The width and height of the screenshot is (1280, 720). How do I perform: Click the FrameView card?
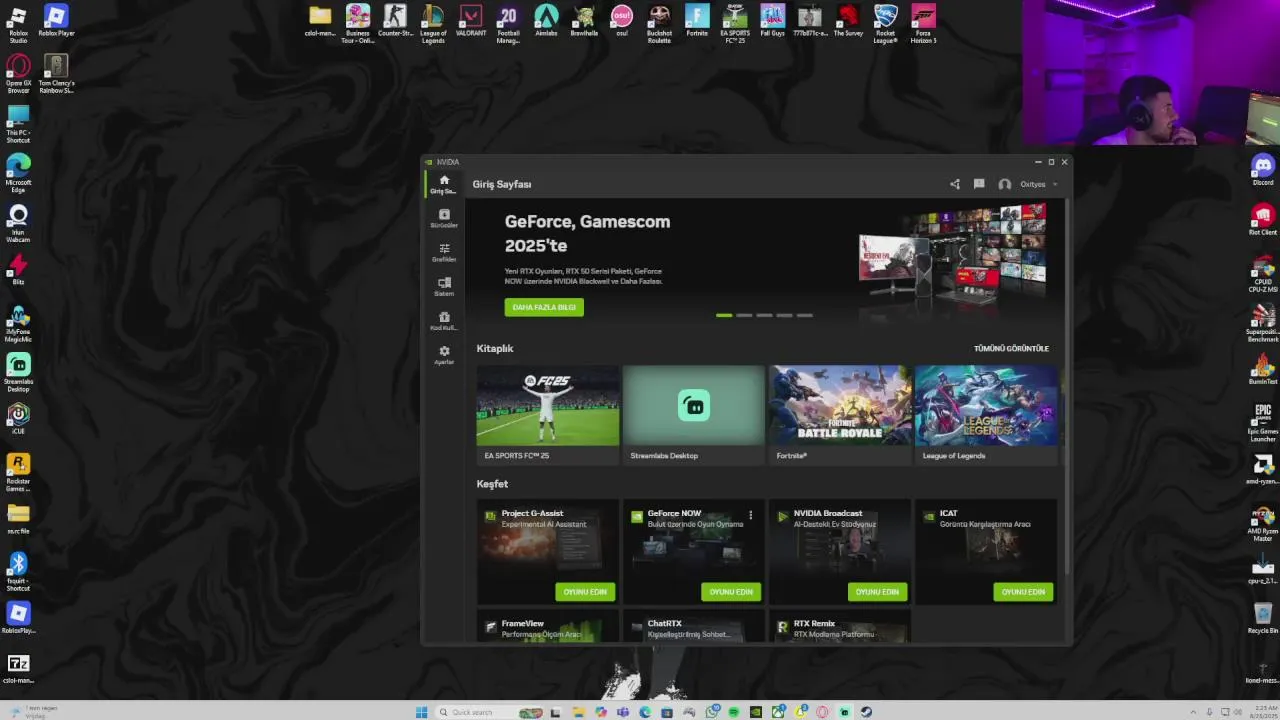coord(548,626)
